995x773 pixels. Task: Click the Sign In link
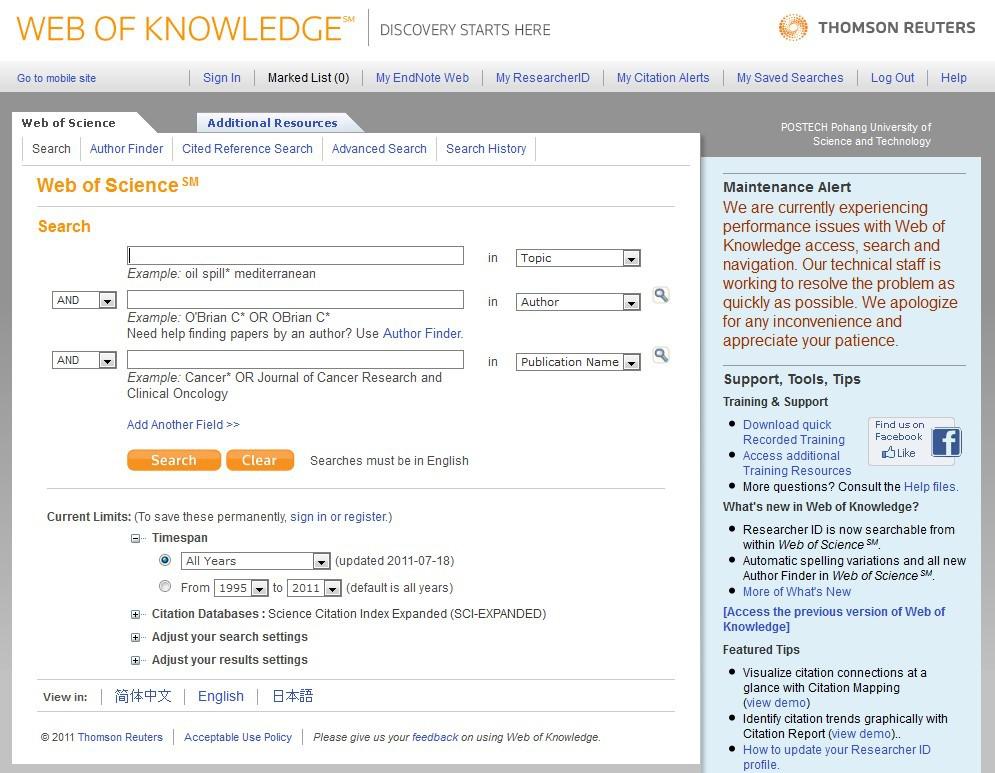coord(221,77)
